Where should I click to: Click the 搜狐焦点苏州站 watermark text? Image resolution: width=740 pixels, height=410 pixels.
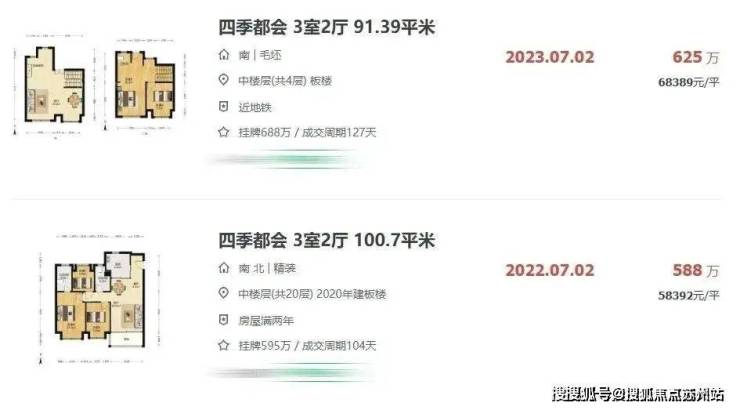[x=675, y=393]
